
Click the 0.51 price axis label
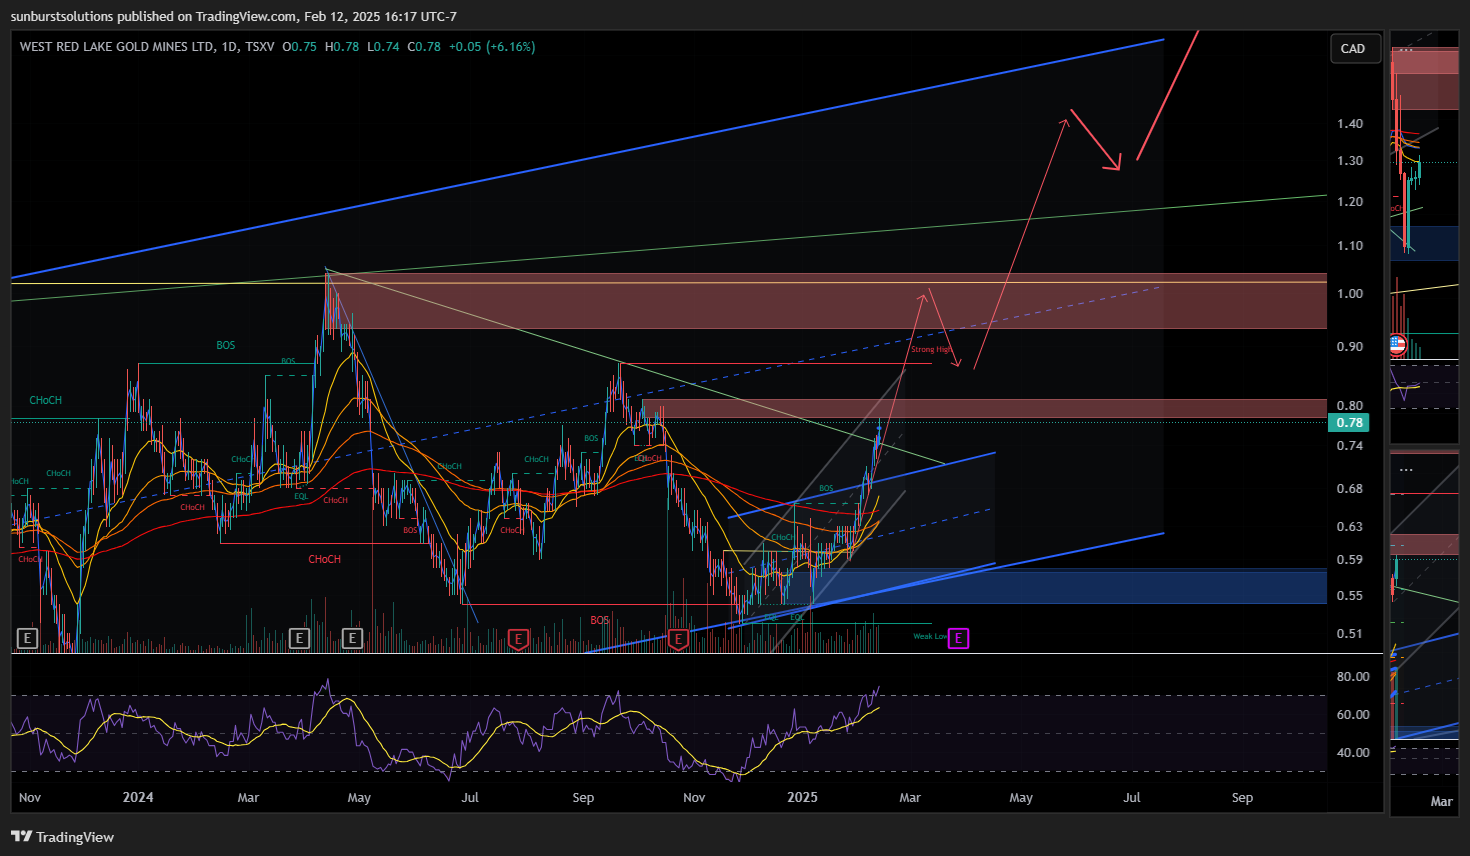(1350, 633)
